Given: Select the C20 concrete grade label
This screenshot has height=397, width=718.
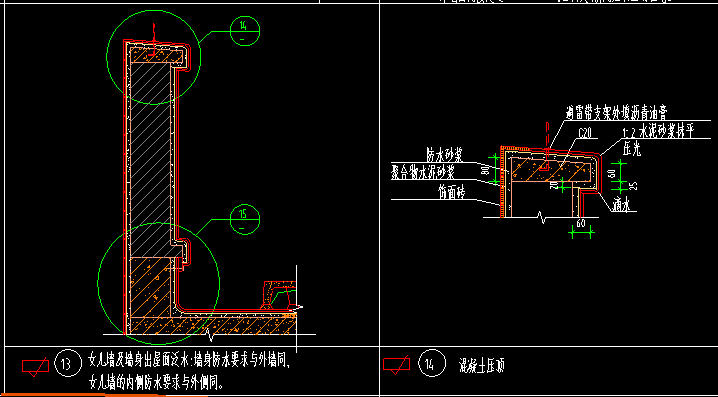Looking at the screenshot, I should click(x=585, y=133).
